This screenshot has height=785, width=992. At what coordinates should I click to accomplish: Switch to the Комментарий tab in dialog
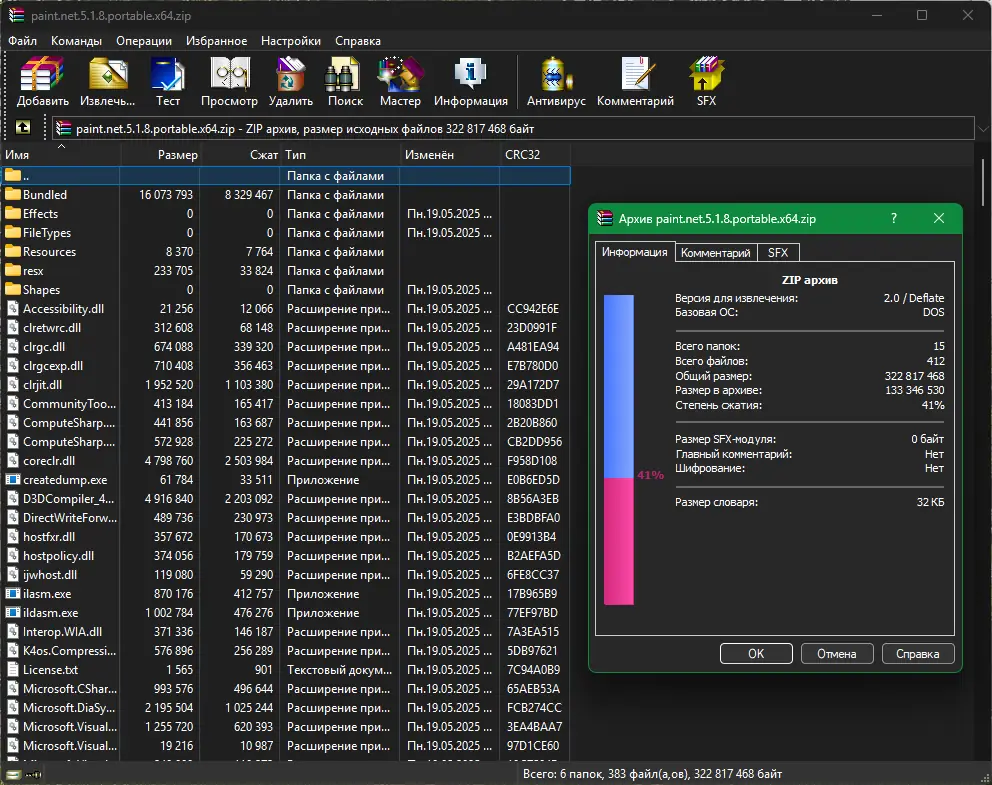[x=715, y=253]
